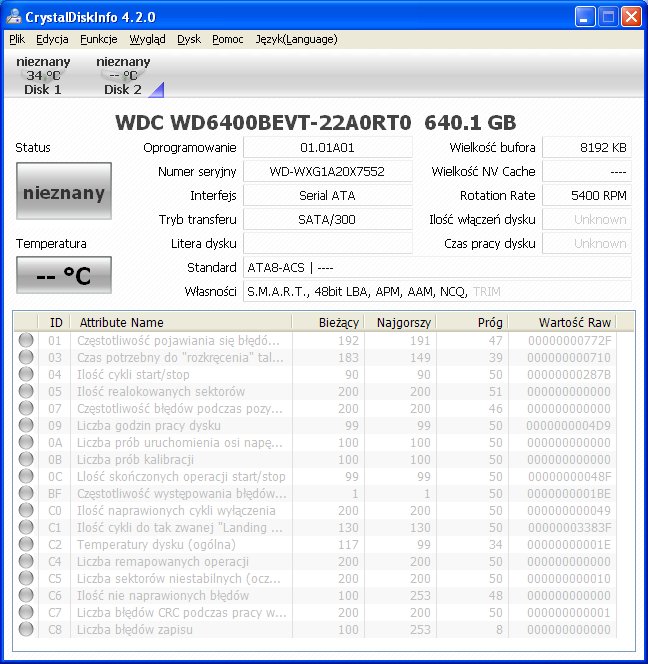The height and width of the screenshot is (664, 648).
Task: Open the Wygląd menu
Action: click(x=147, y=39)
